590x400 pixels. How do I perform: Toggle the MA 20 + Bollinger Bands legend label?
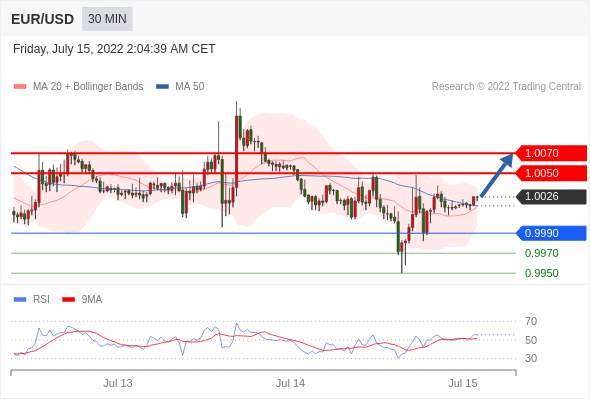[x=88, y=87]
